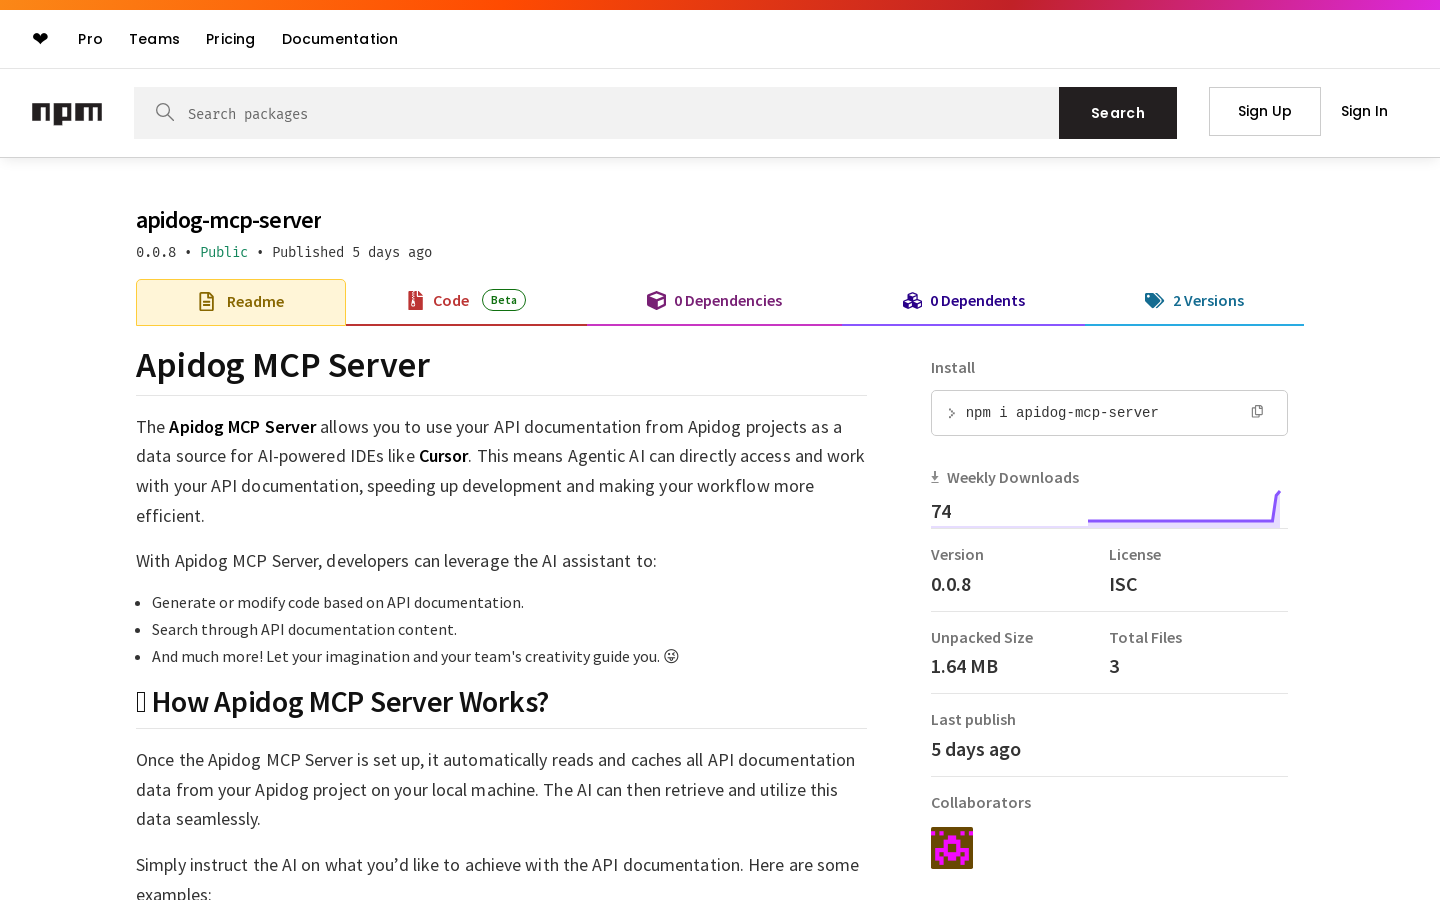Go to the npm logo home link
The image size is (1440, 900).
point(67,113)
